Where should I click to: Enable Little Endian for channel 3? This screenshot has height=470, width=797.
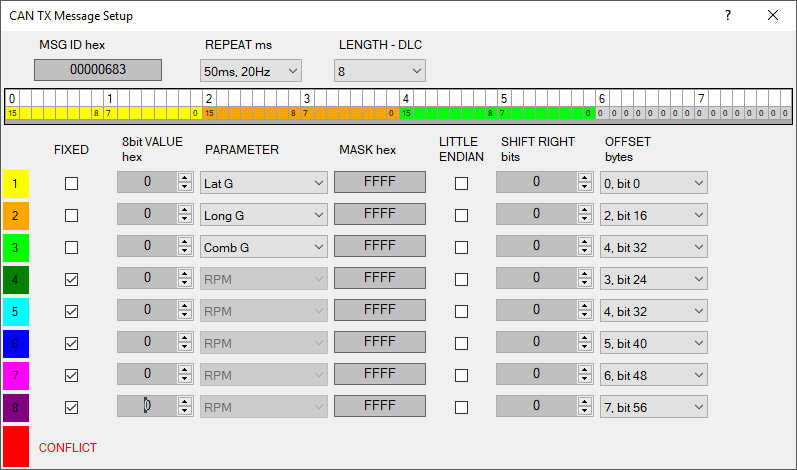point(461,248)
